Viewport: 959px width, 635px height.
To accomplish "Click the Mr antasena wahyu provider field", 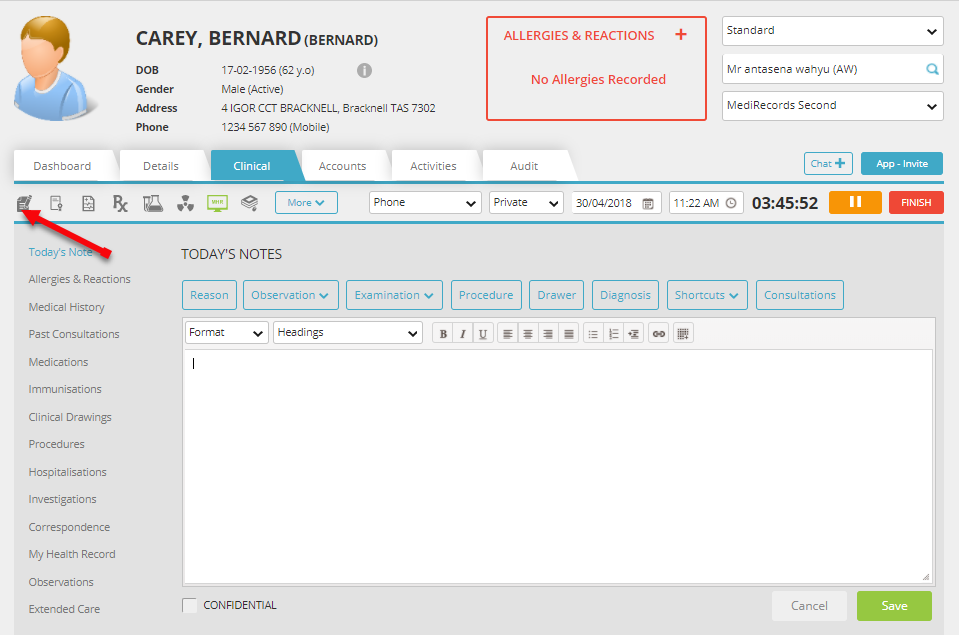I will click(x=832, y=69).
